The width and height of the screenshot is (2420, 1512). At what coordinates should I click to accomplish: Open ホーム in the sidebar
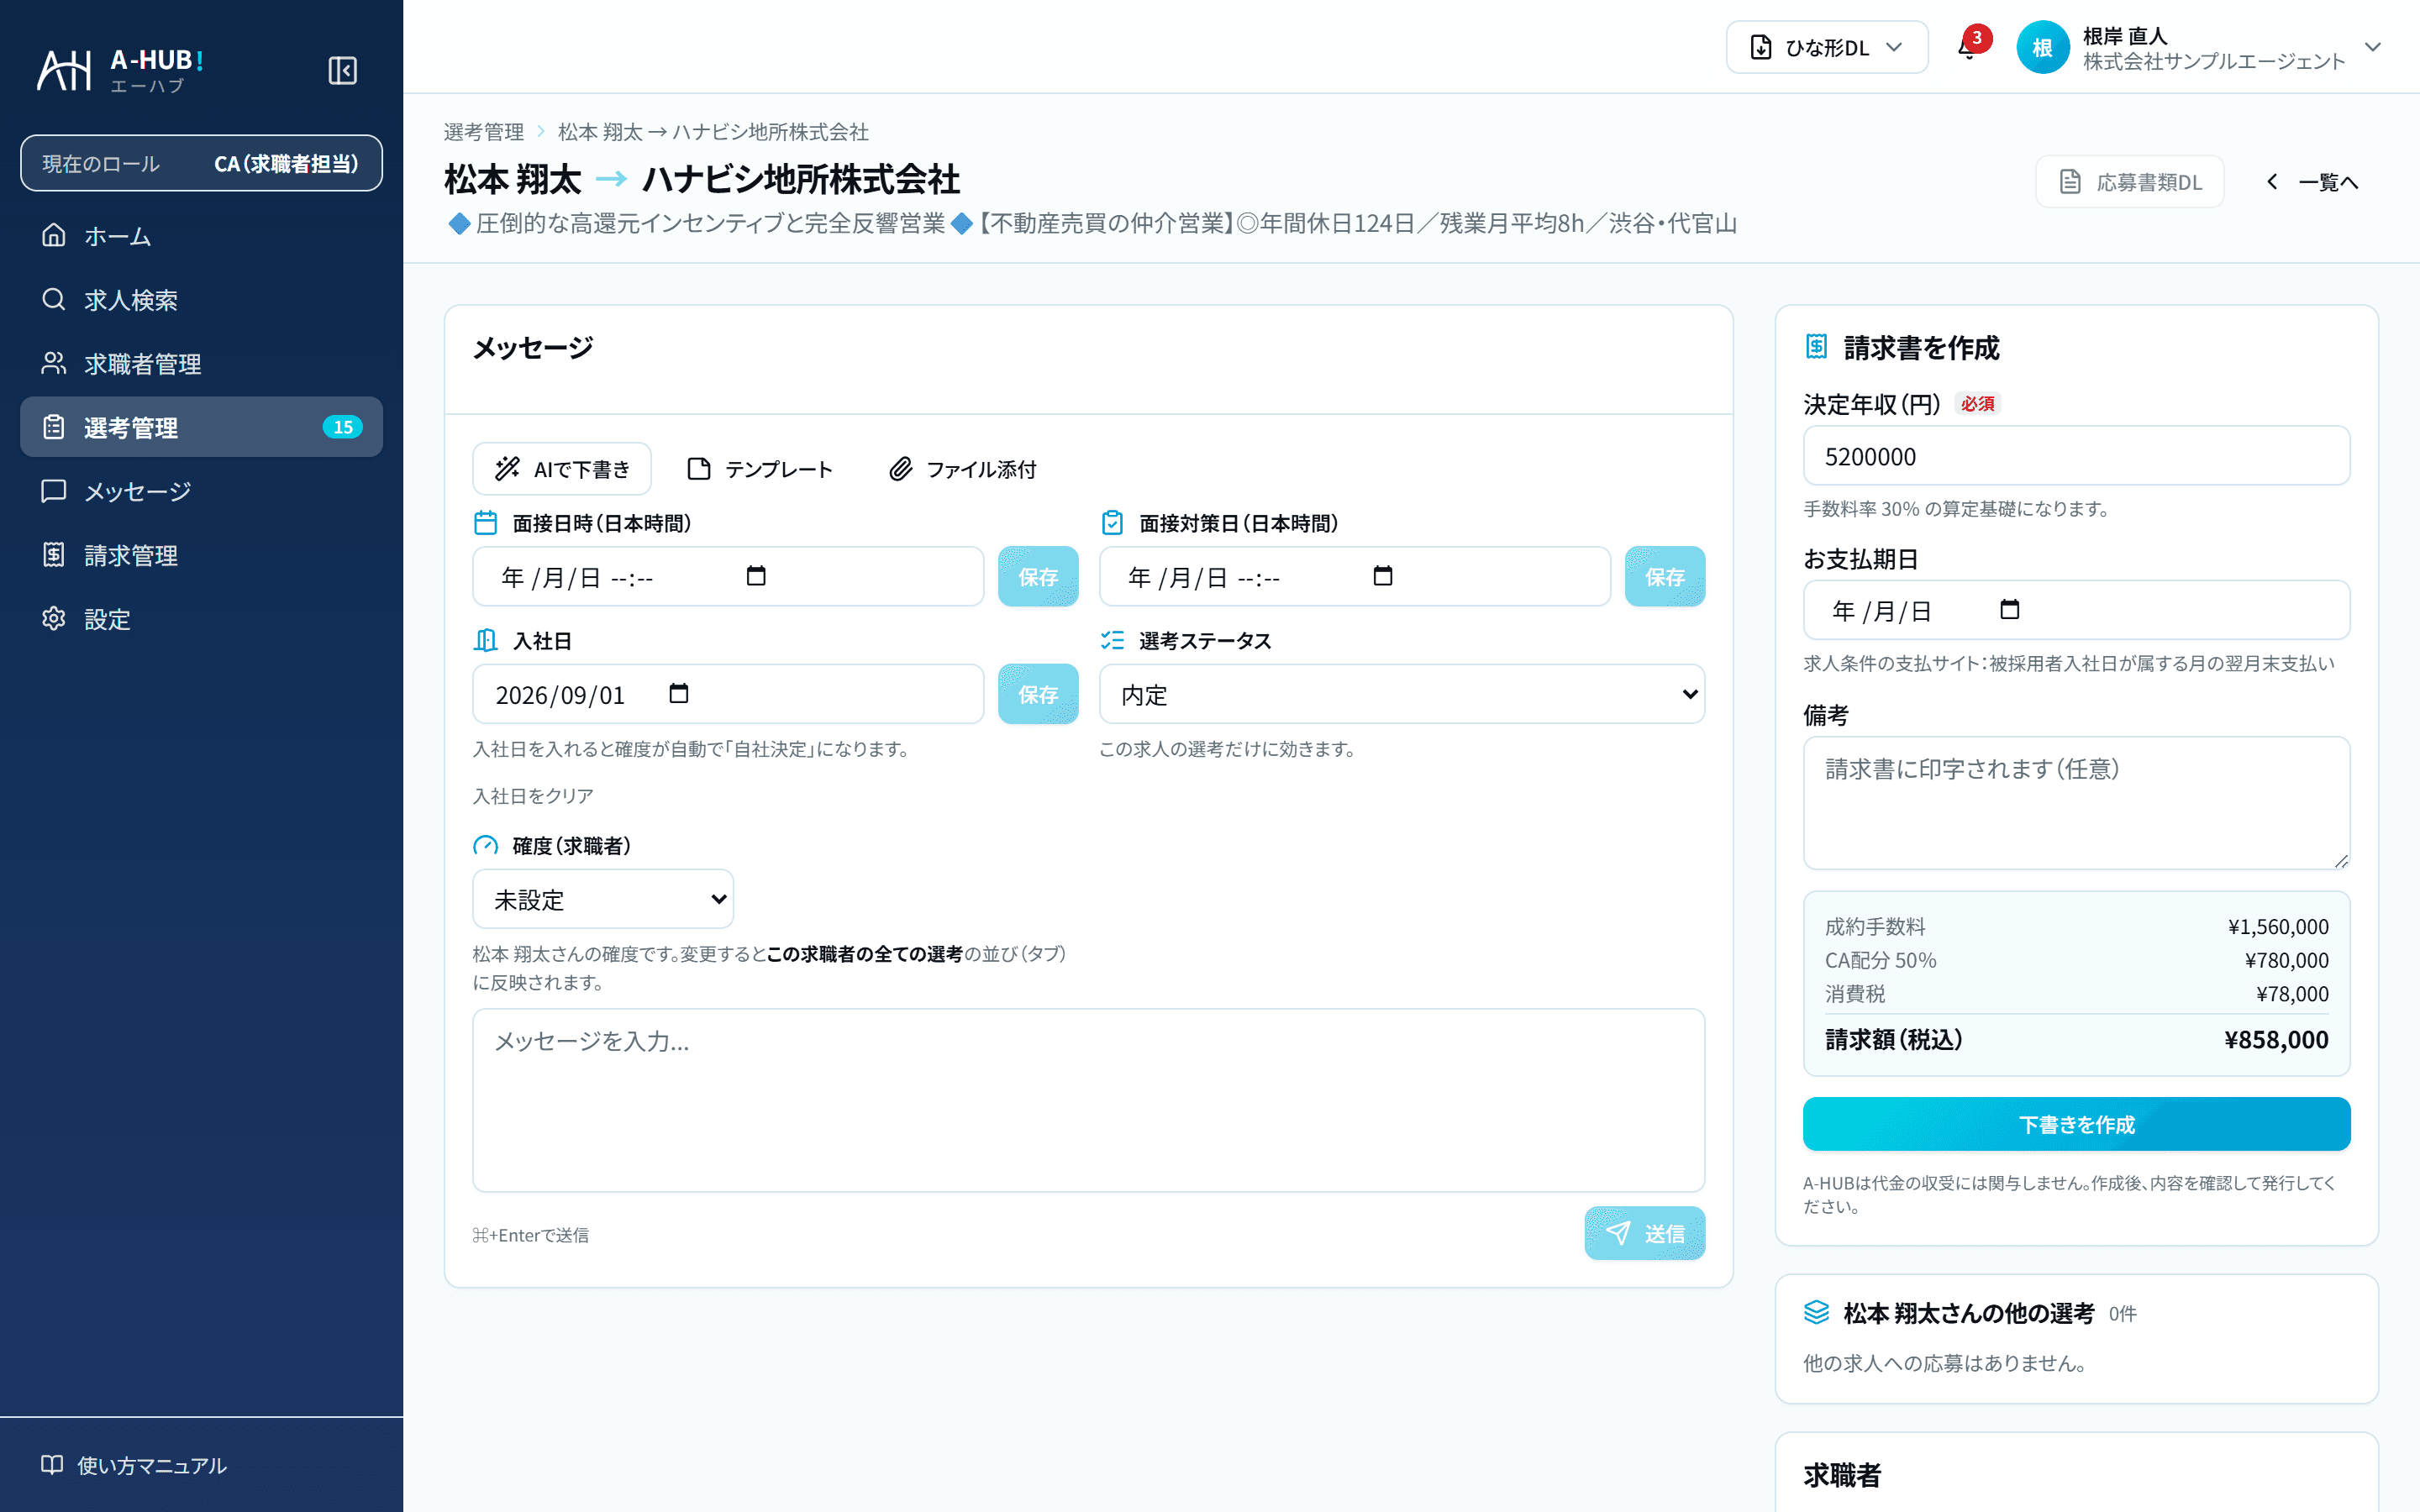click(x=201, y=236)
